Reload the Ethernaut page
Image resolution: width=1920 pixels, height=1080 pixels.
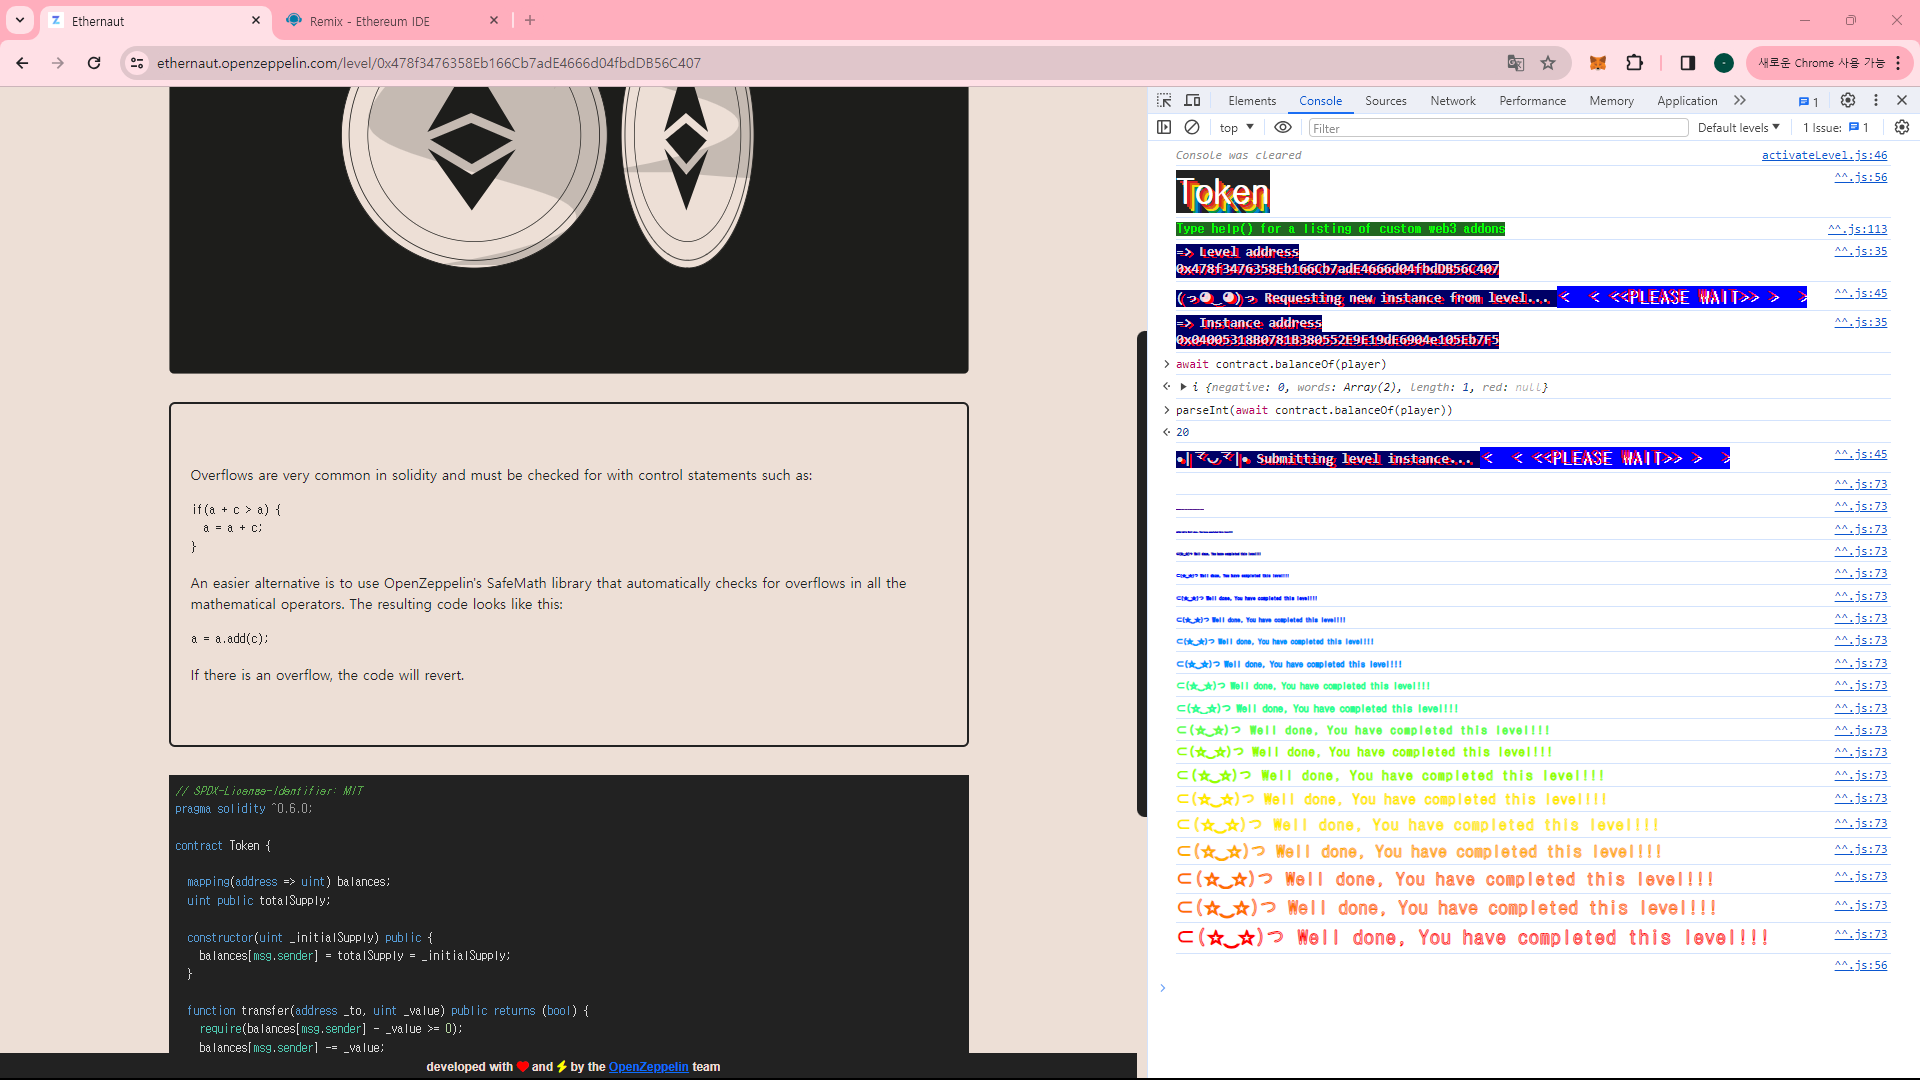coord(94,63)
